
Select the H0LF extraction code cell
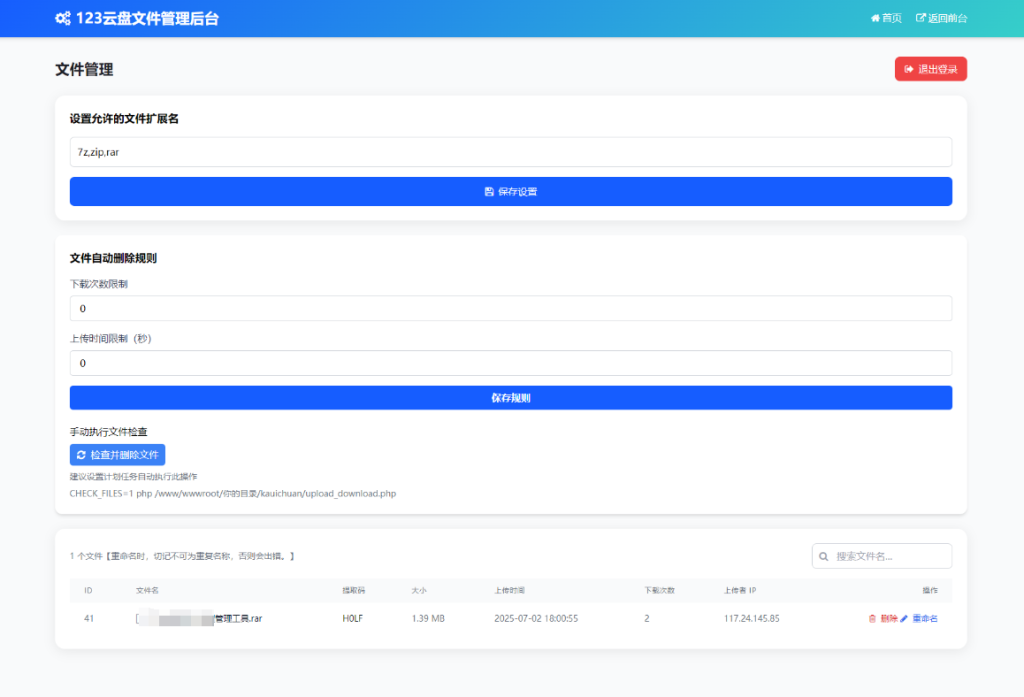click(x=352, y=619)
